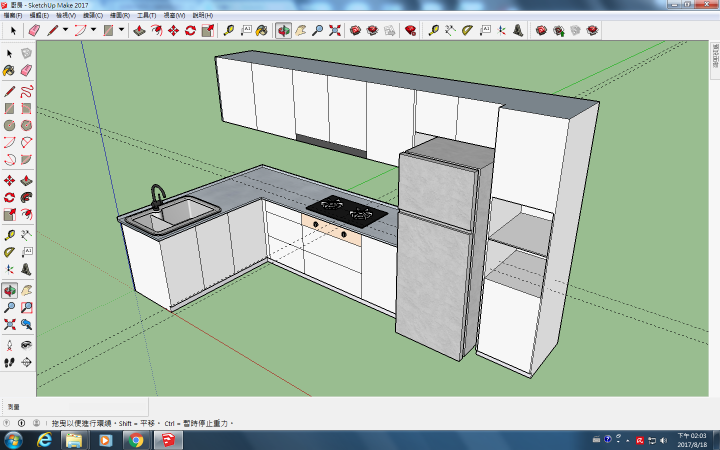Select the Dimension tool in left palette
This screenshot has width=720, height=450.
[x=26, y=235]
